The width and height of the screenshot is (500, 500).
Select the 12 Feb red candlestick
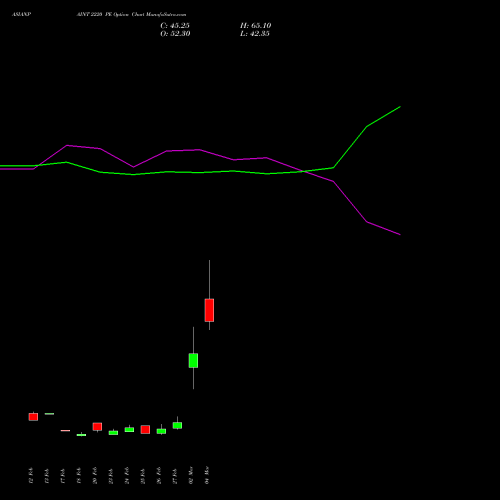(x=33, y=417)
